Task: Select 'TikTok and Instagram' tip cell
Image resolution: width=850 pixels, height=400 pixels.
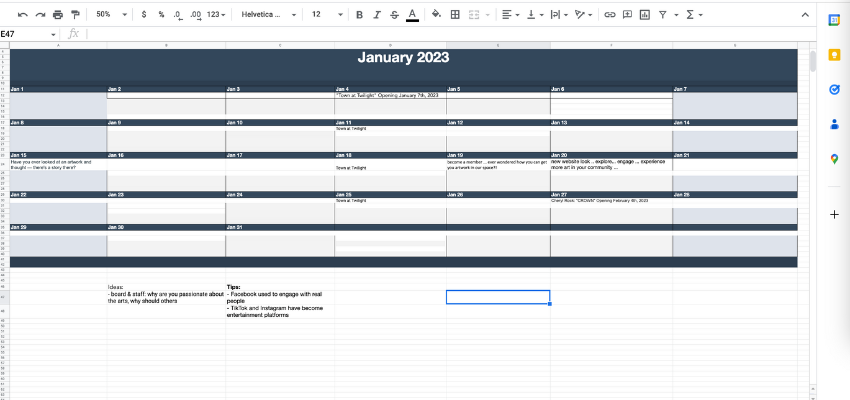Action: click(x=280, y=311)
